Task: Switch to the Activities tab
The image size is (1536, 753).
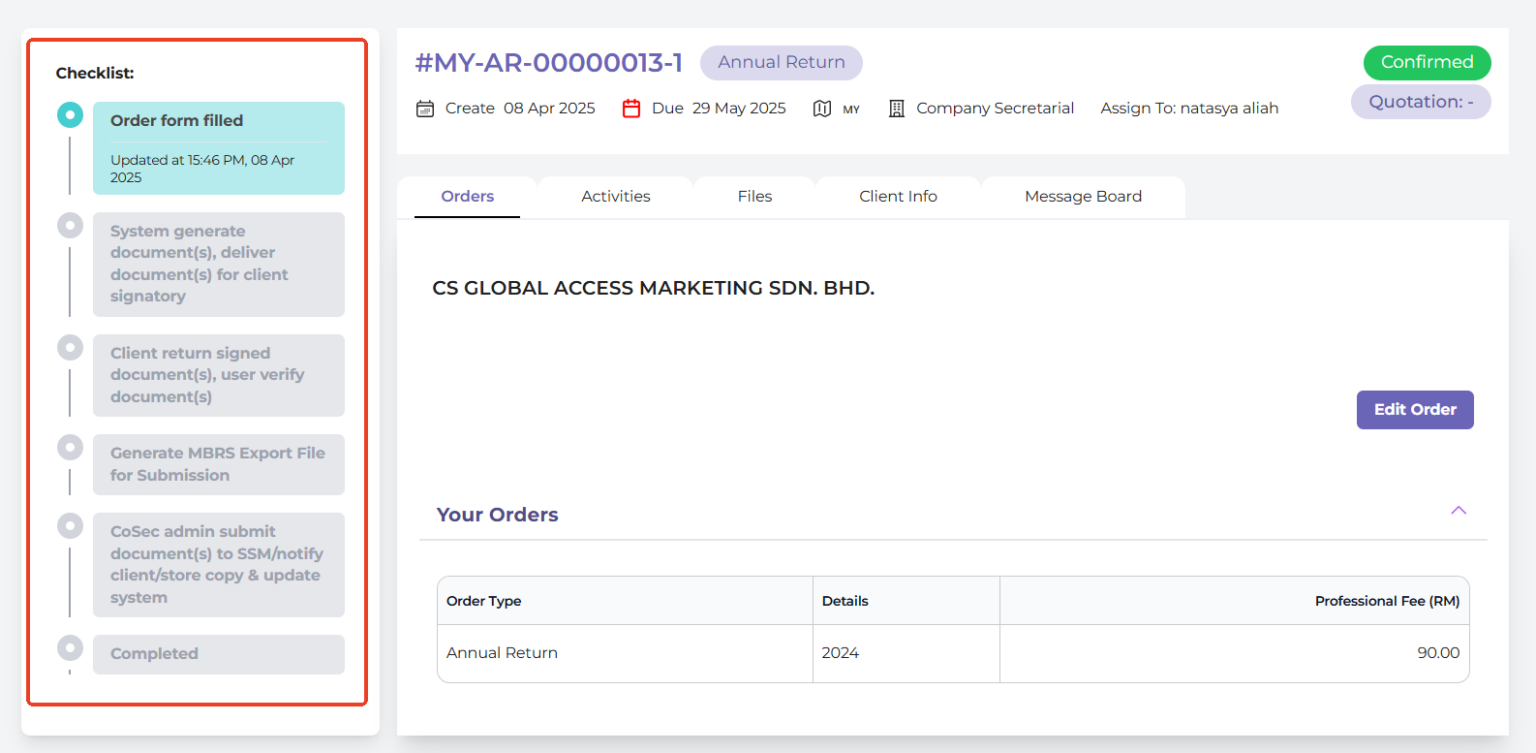Action: click(615, 196)
